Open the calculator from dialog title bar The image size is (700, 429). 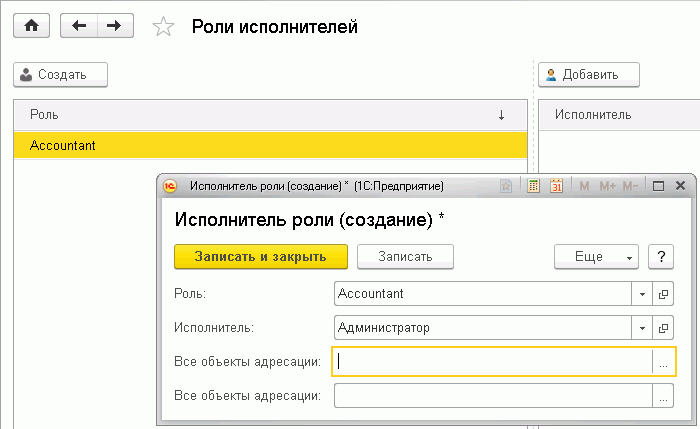(534, 185)
